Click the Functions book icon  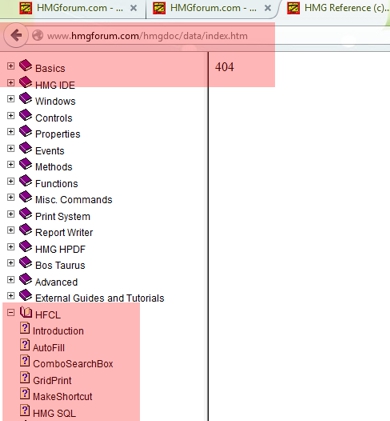[25, 181]
